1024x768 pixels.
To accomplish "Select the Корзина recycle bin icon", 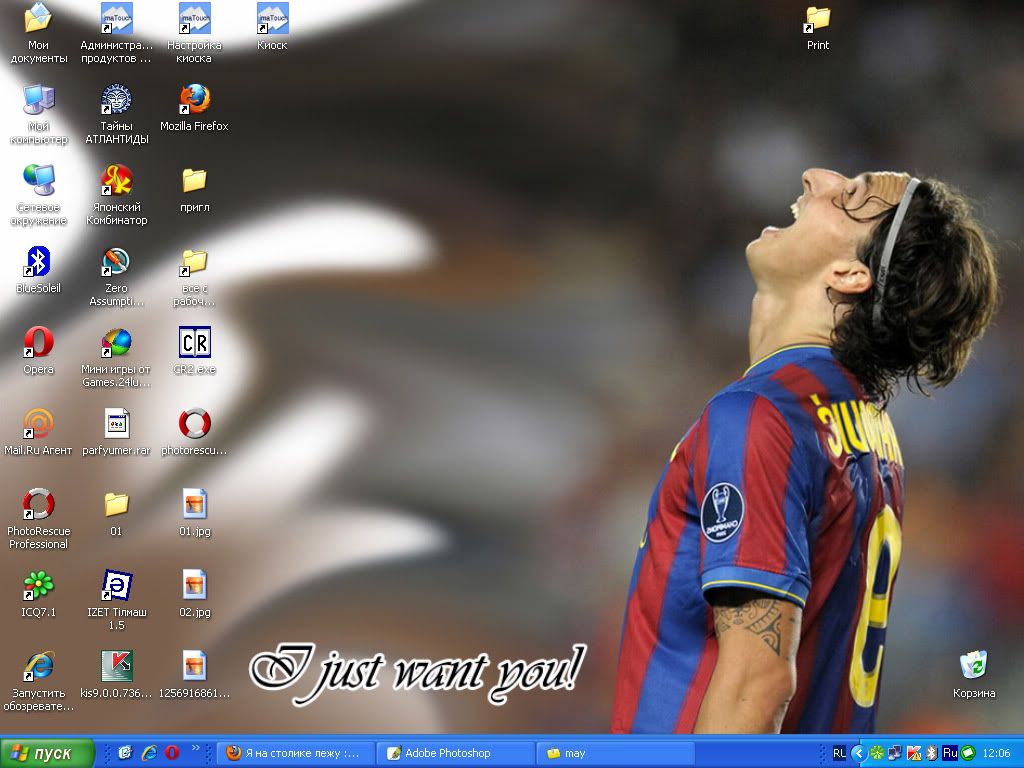I will (x=973, y=666).
